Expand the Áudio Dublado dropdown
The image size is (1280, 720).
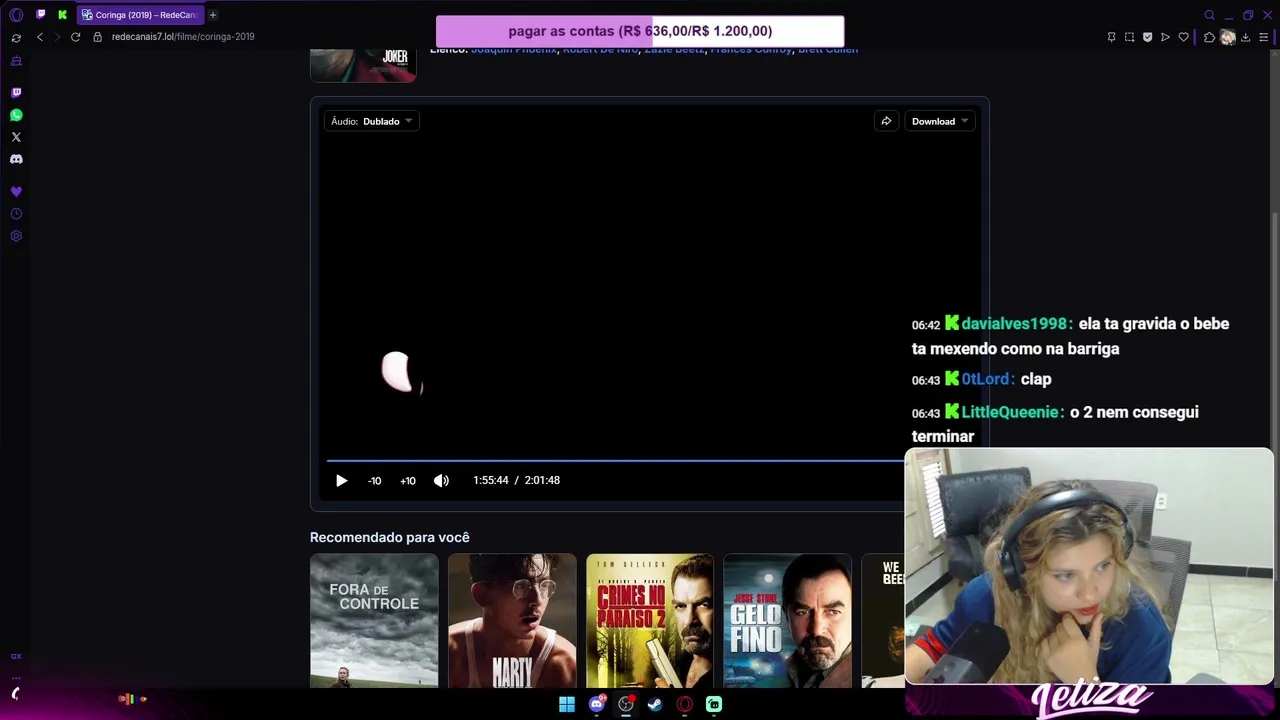pos(372,121)
